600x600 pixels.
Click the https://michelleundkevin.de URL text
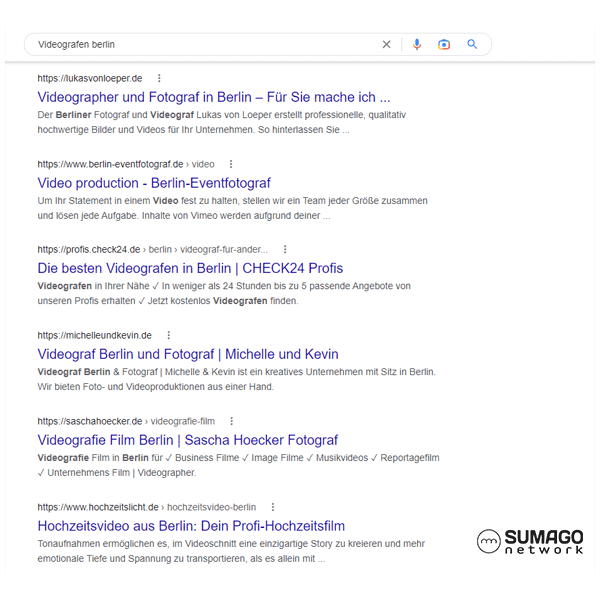coord(95,336)
